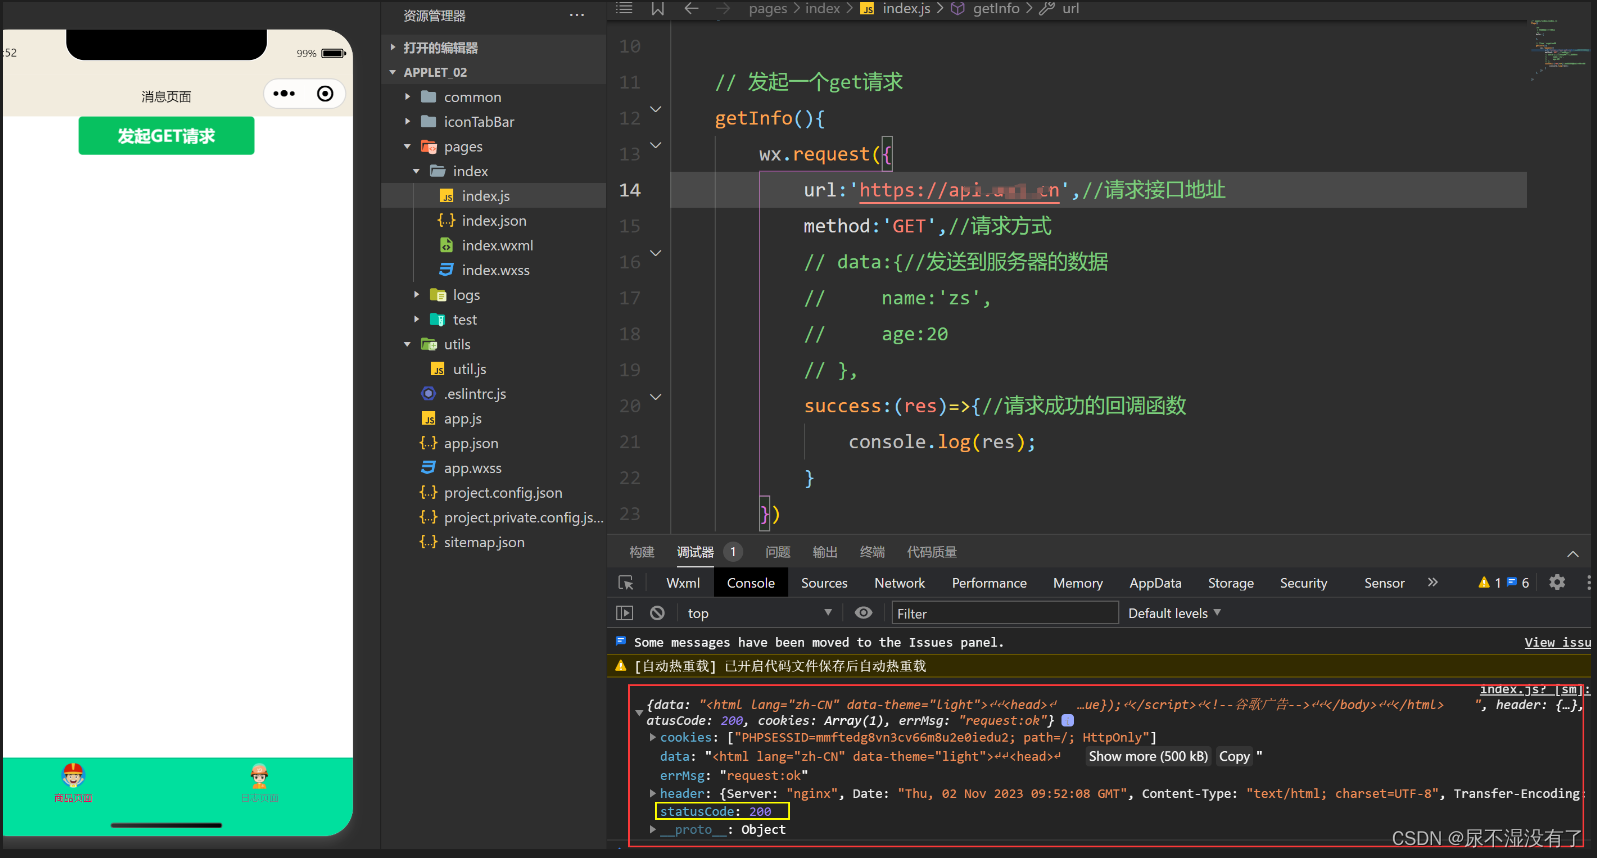Click the green 发起GET请求 button
Image resolution: width=1597 pixels, height=858 pixels.
[x=166, y=136]
